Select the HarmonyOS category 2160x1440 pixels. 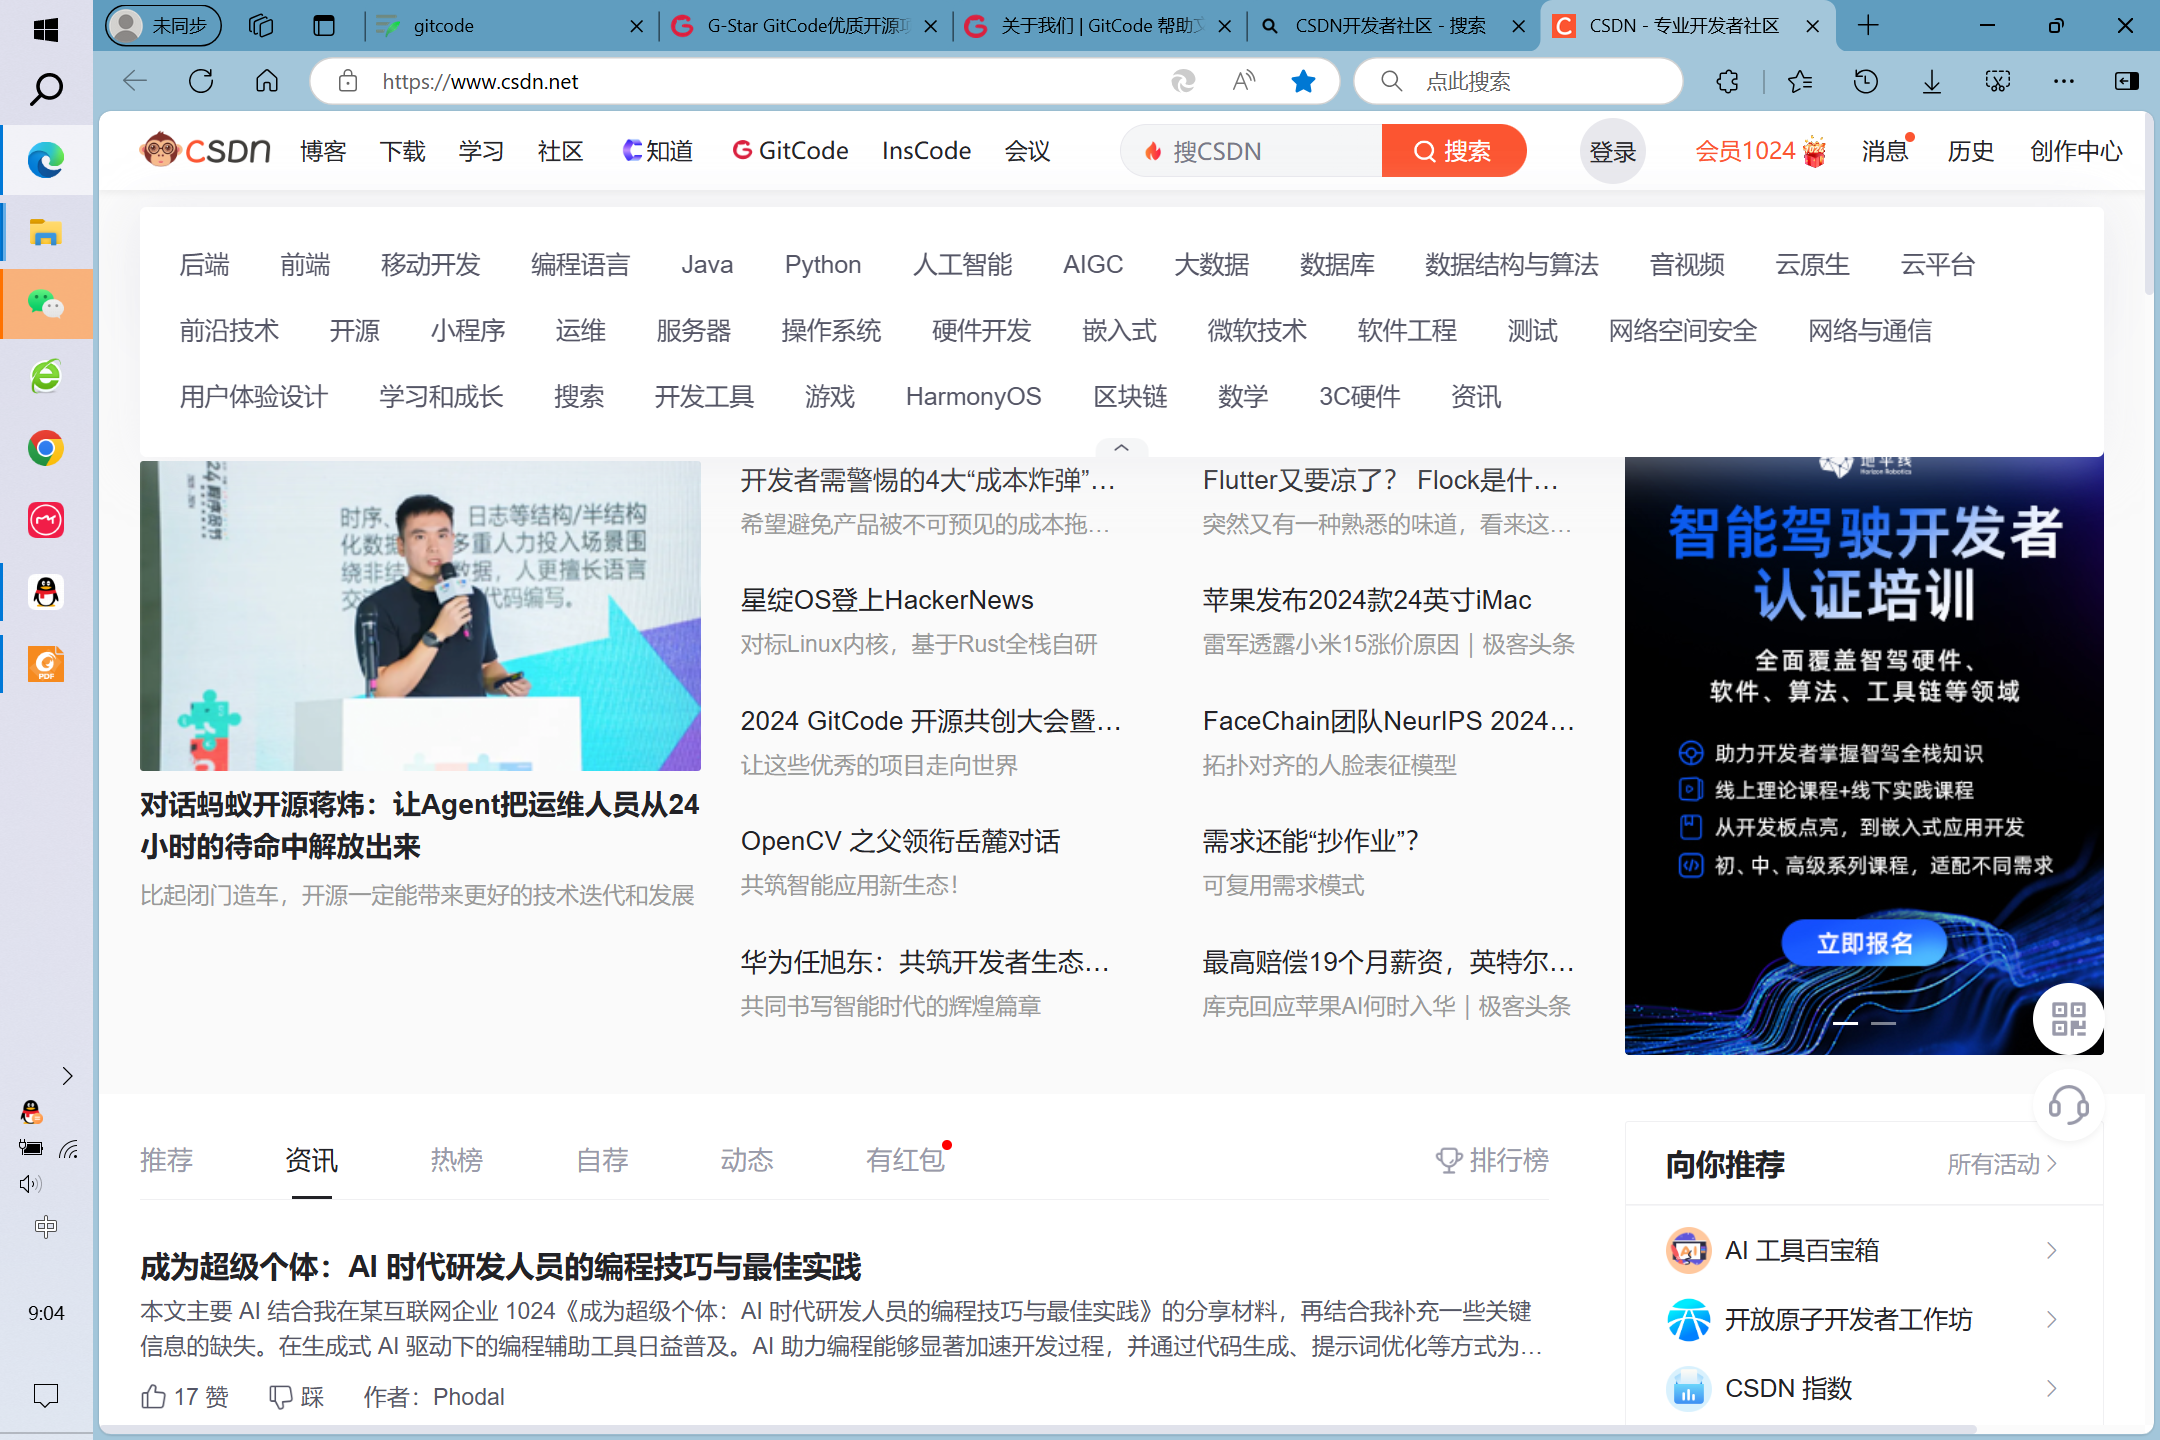(x=973, y=397)
